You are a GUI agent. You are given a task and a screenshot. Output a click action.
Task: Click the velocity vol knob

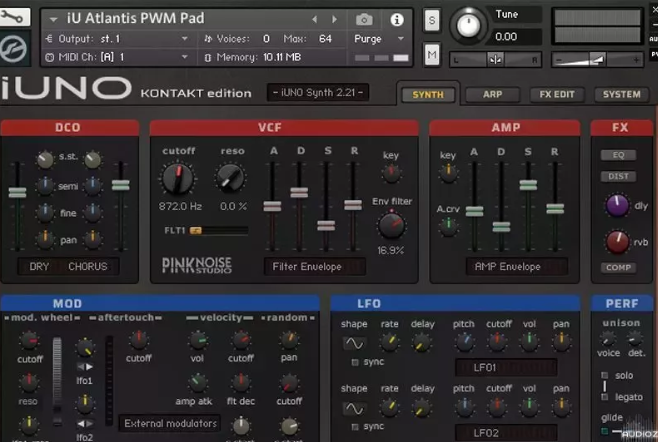tap(197, 340)
